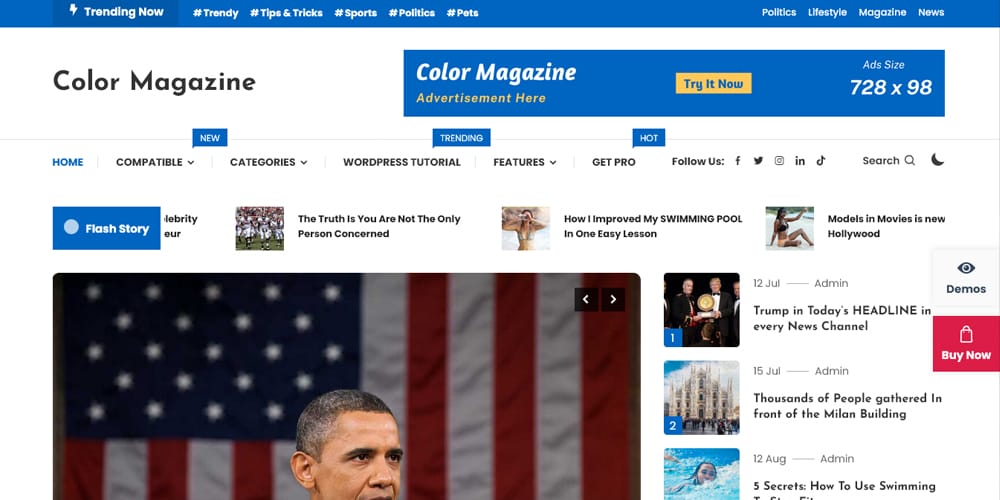
Task: Click the TRENDING badge above WordPress Tutorial
Action: (x=461, y=138)
